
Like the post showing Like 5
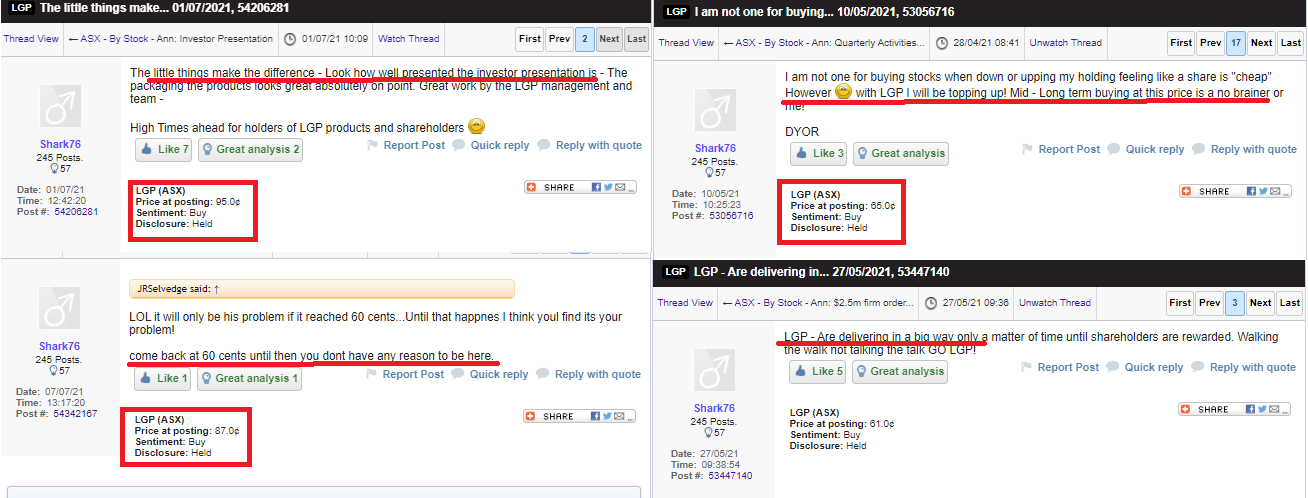(x=818, y=371)
